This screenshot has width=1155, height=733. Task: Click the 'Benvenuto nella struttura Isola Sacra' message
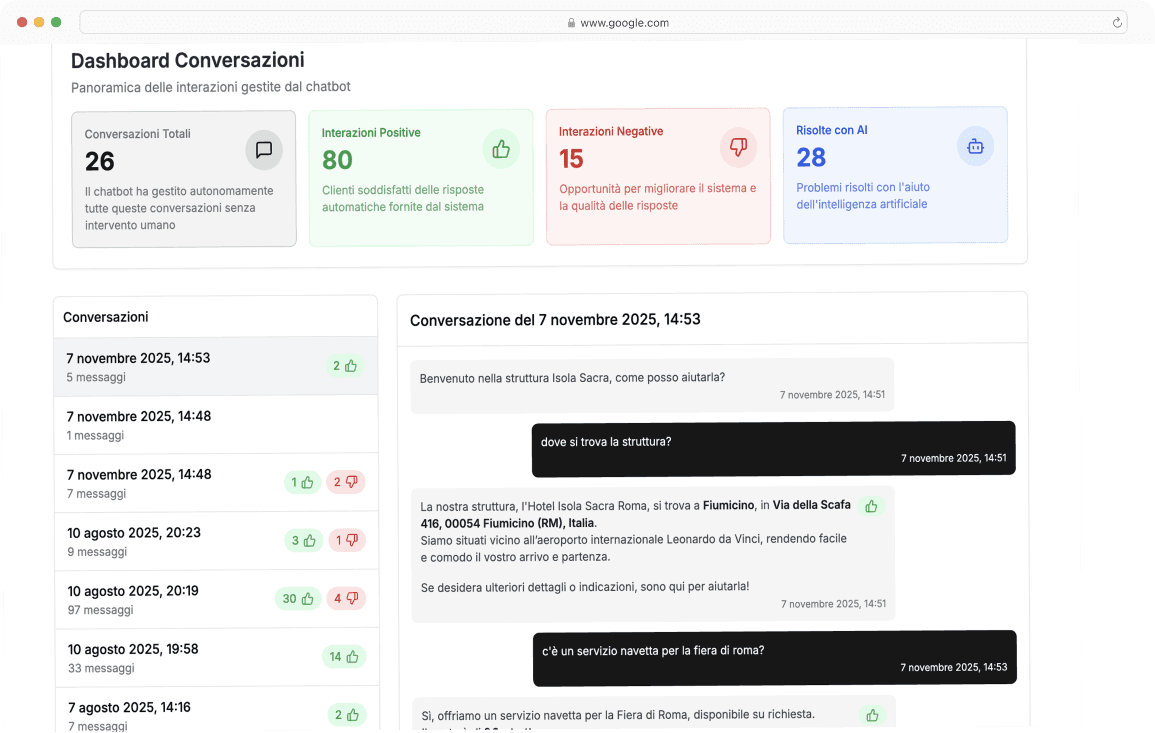pyautogui.click(x=652, y=385)
